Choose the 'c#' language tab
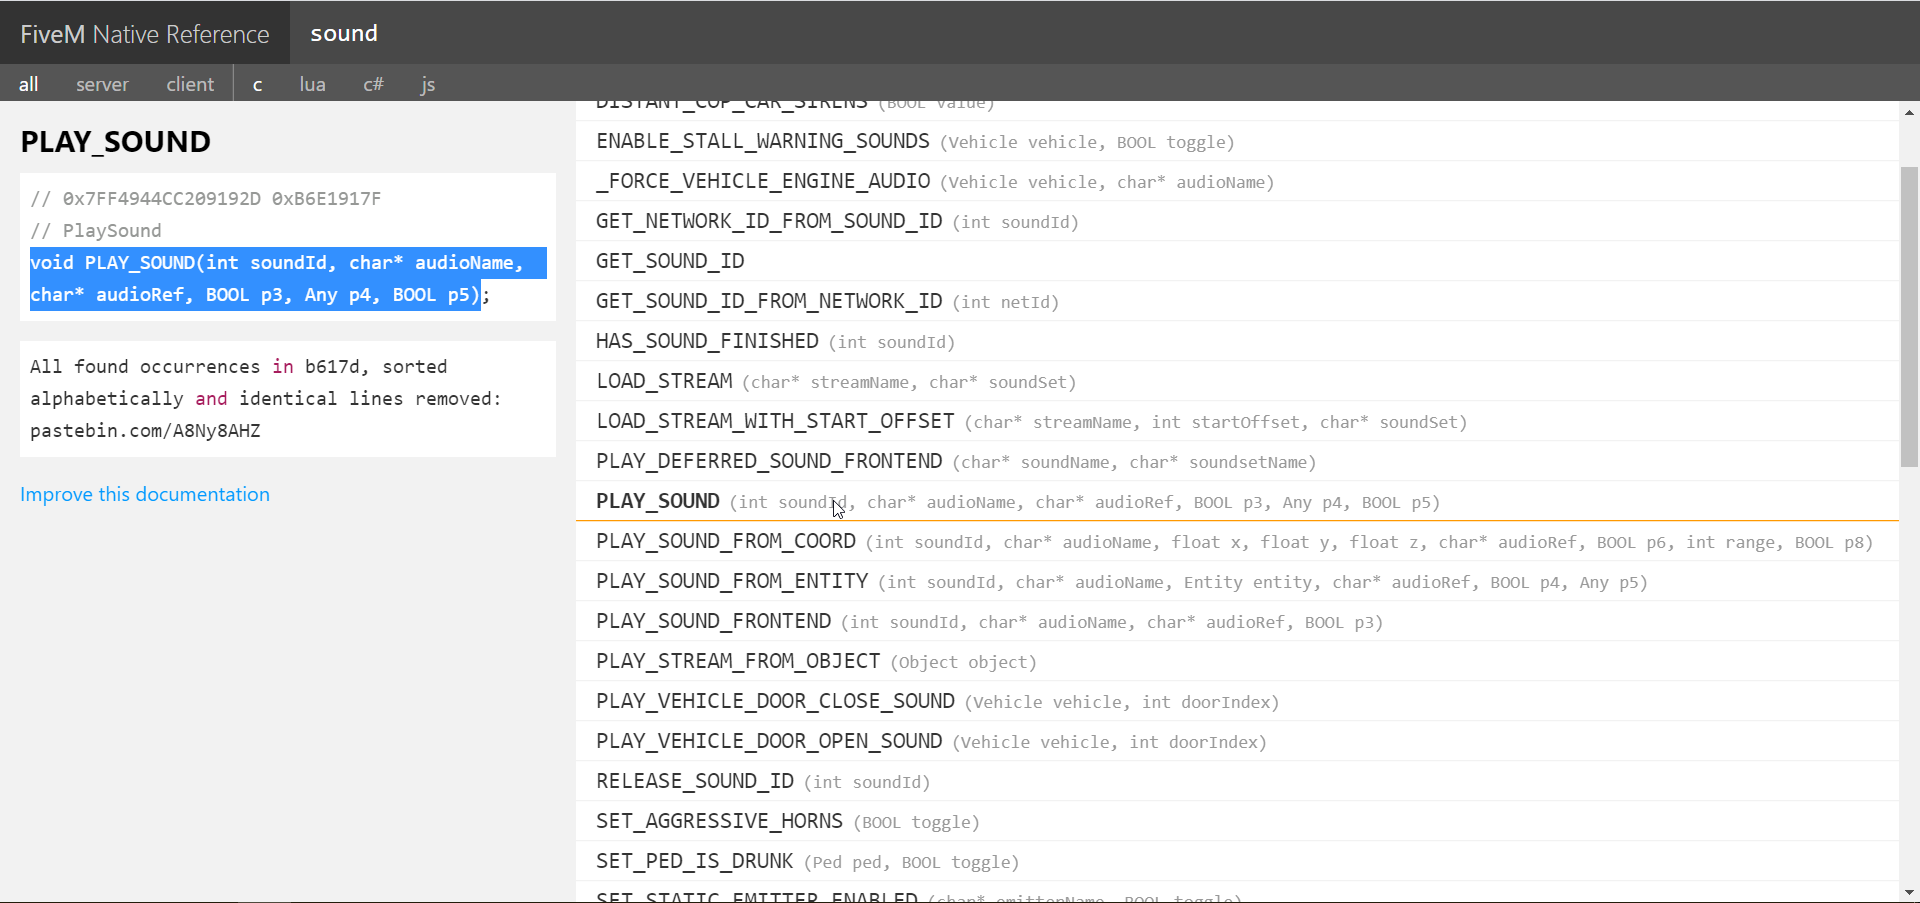The height and width of the screenshot is (903, 1920). coord(373,84)
